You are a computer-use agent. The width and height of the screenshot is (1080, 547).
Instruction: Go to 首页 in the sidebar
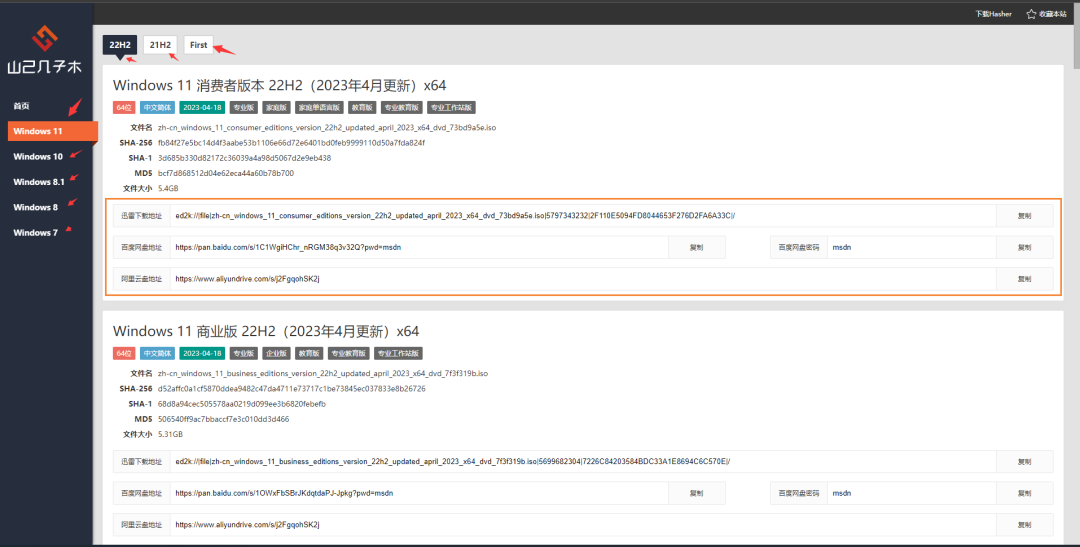pyautogui.click(x=21, y=106)
